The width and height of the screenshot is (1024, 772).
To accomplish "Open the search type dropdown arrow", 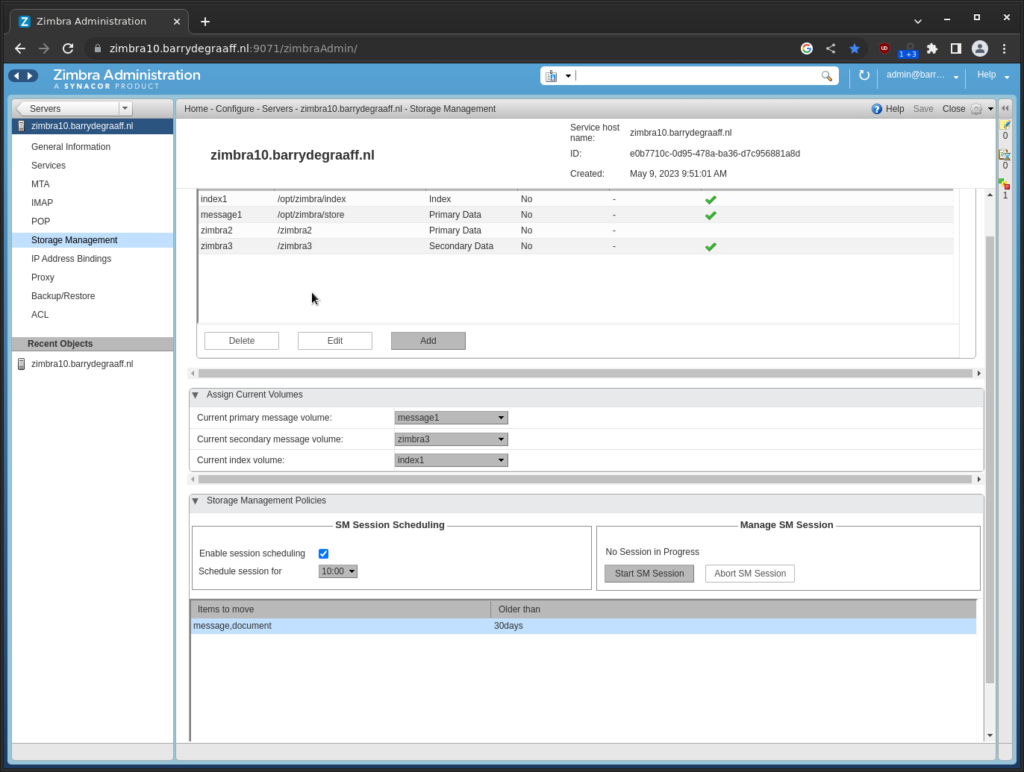I will tap(568, 76).
